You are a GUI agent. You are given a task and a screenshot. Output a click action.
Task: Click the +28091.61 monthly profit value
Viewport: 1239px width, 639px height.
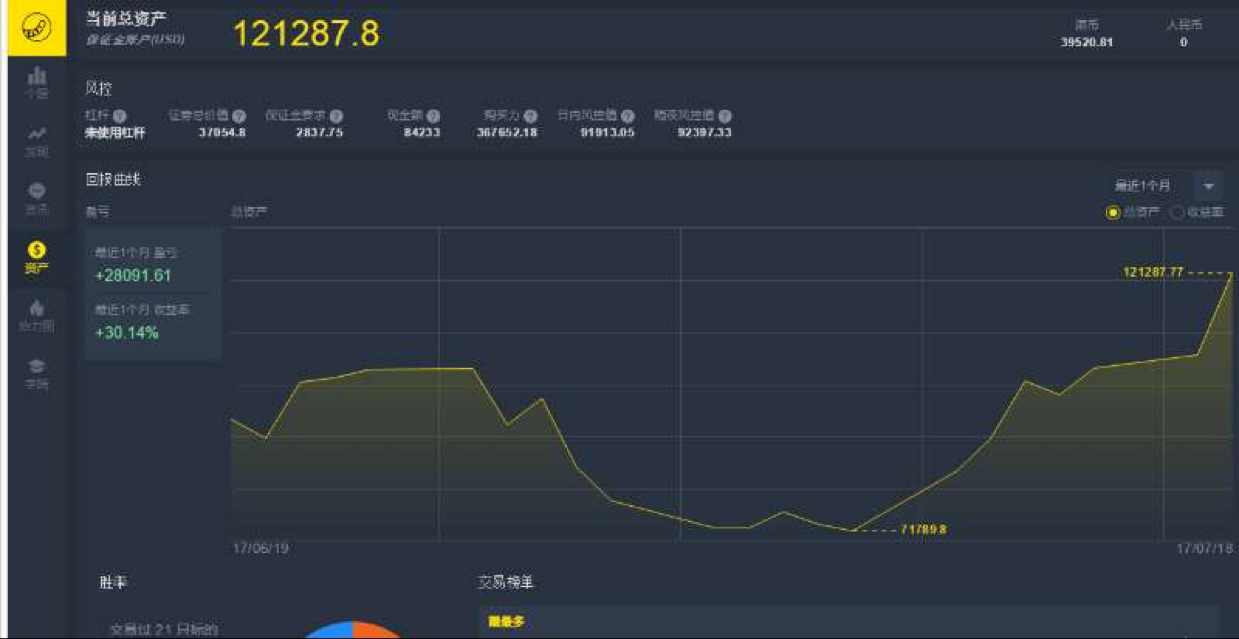point(133,276)
